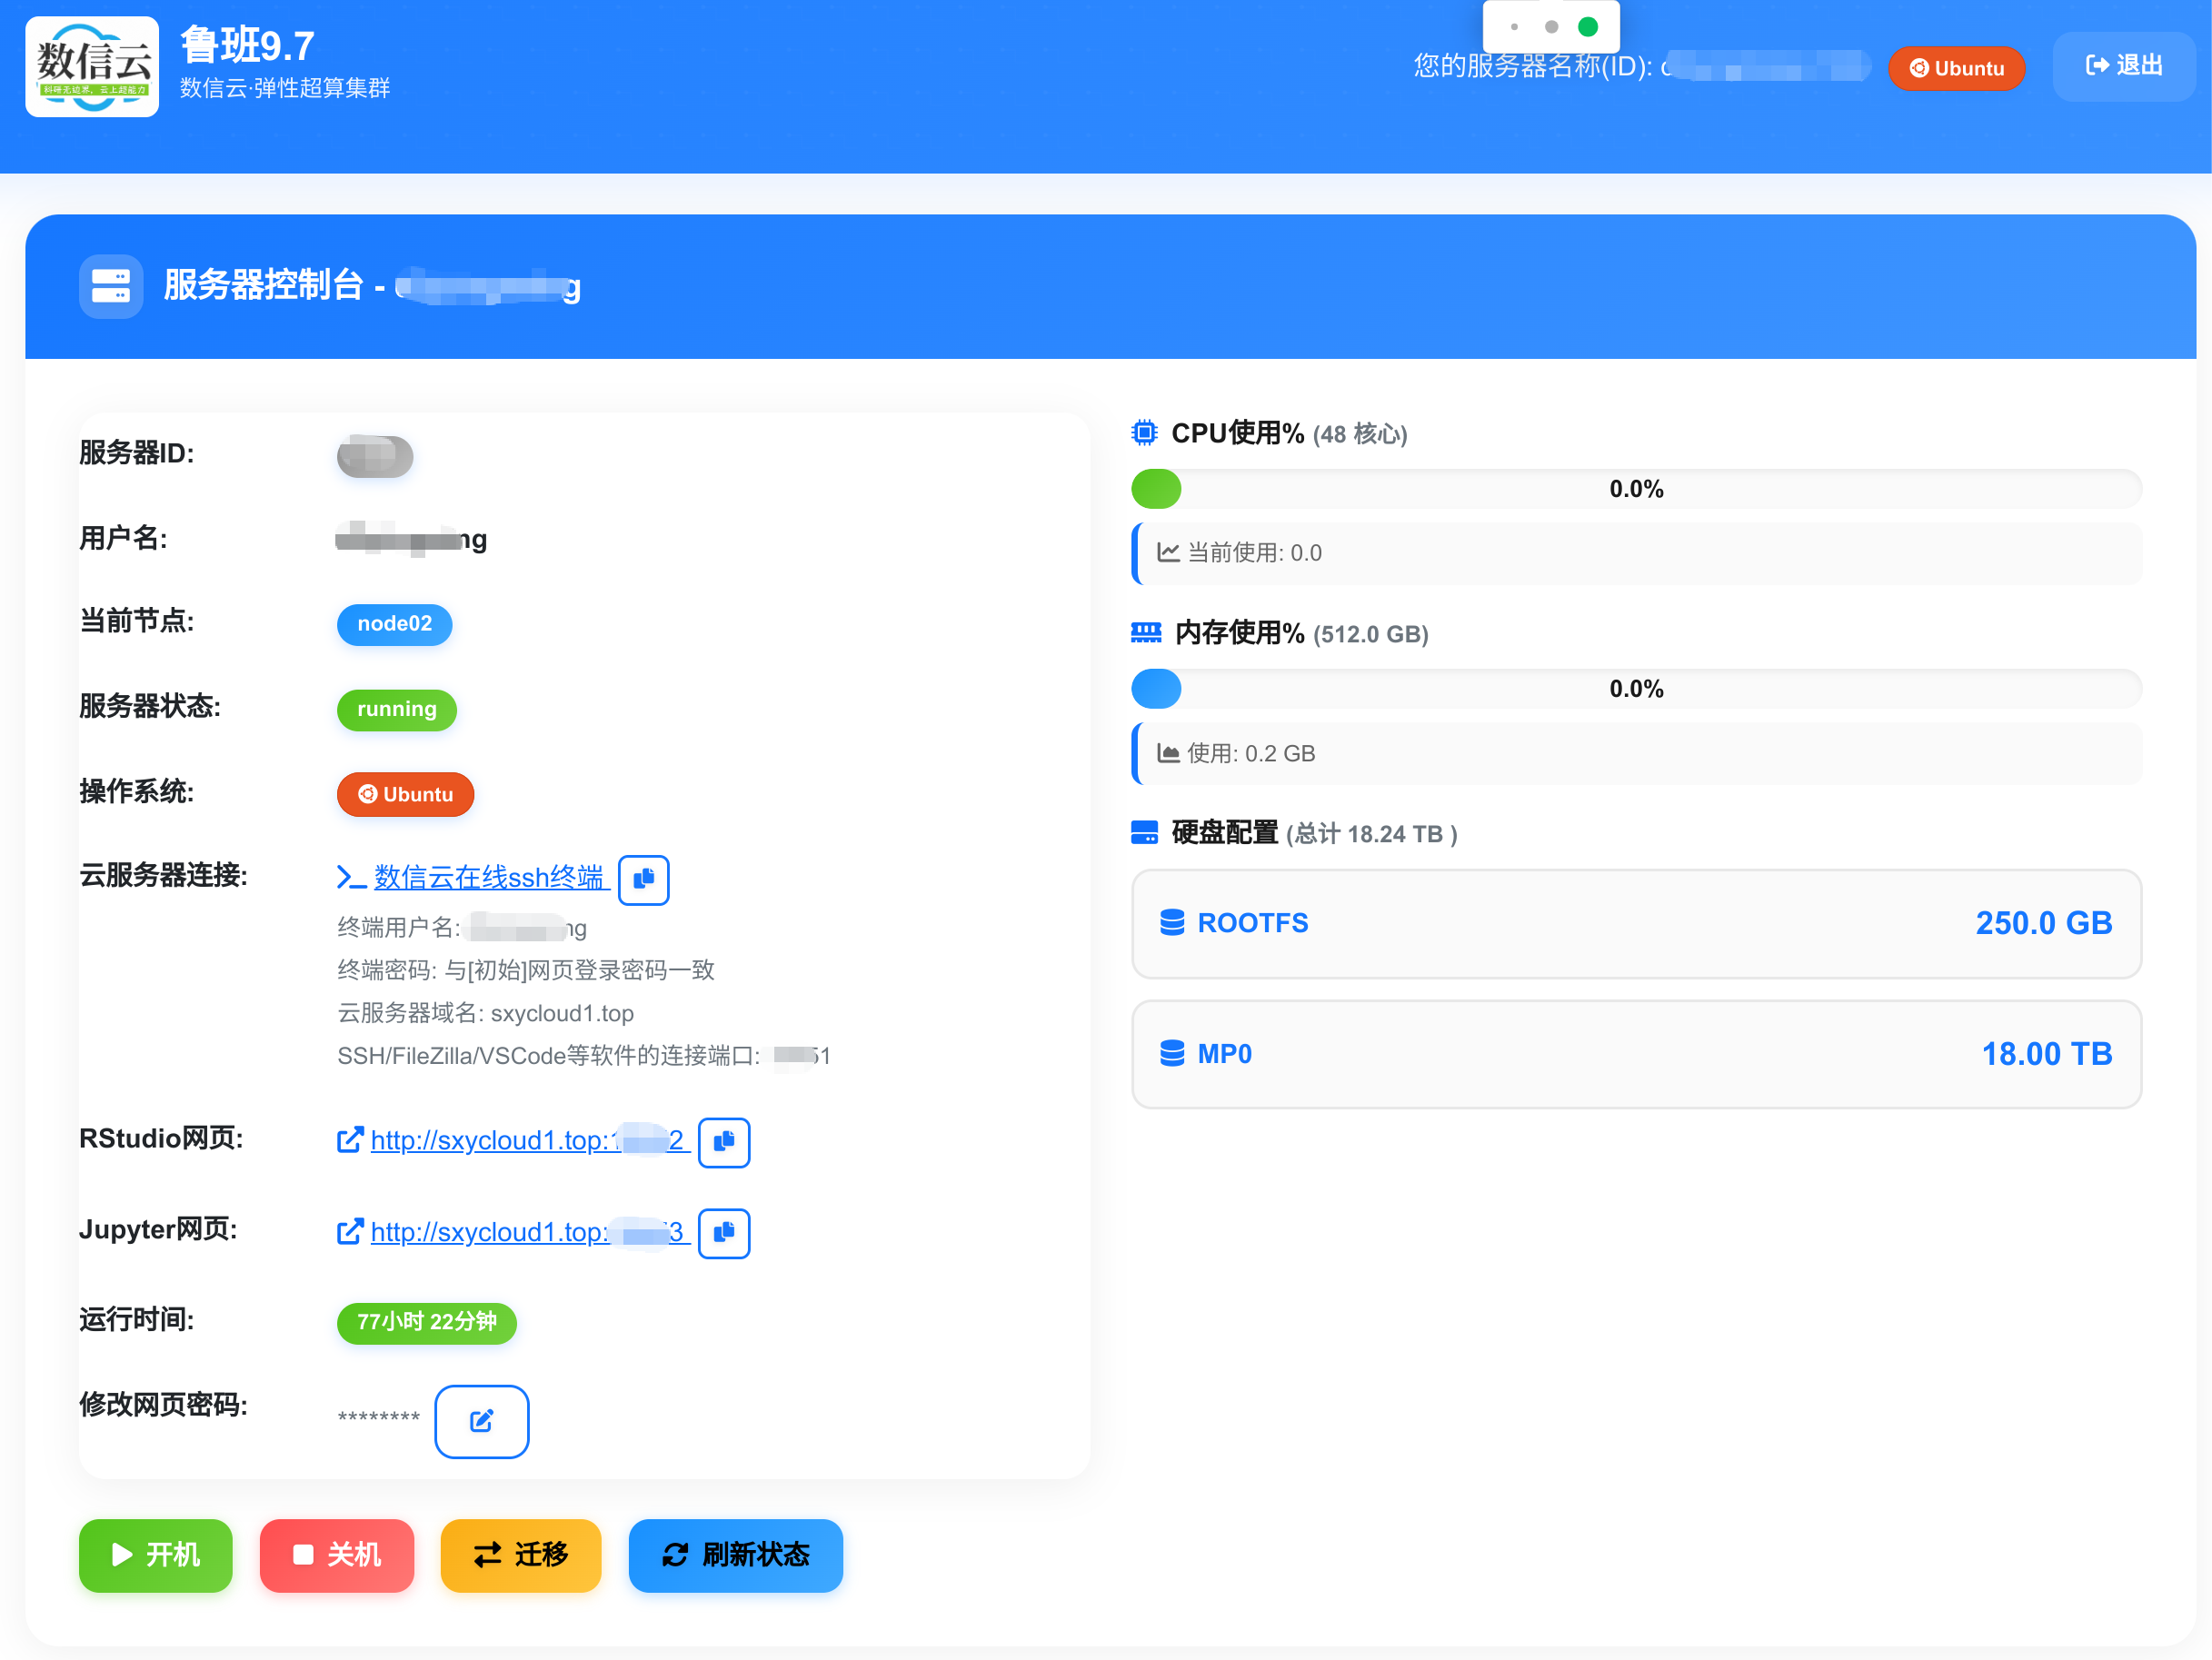
Task: Click the CPU chip icon
Action: point(1144,433)
